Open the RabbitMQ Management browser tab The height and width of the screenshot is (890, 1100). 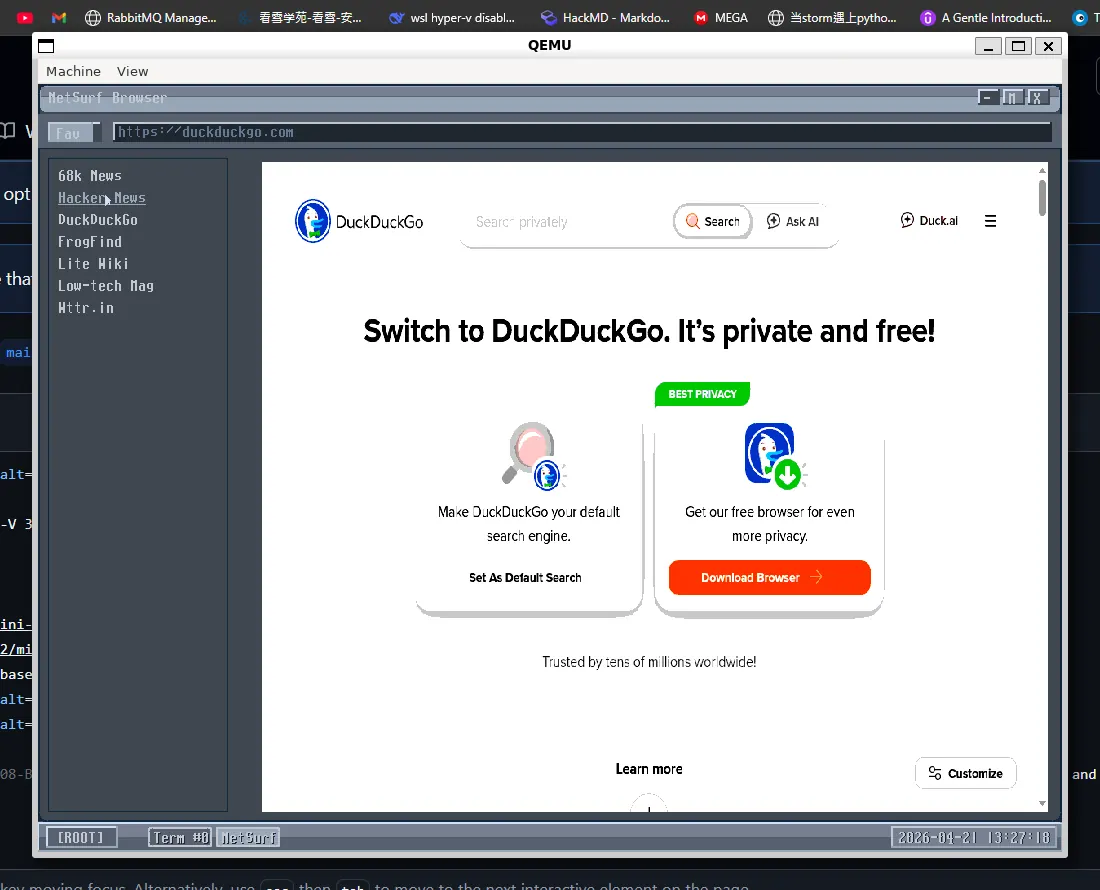point(150,18)
